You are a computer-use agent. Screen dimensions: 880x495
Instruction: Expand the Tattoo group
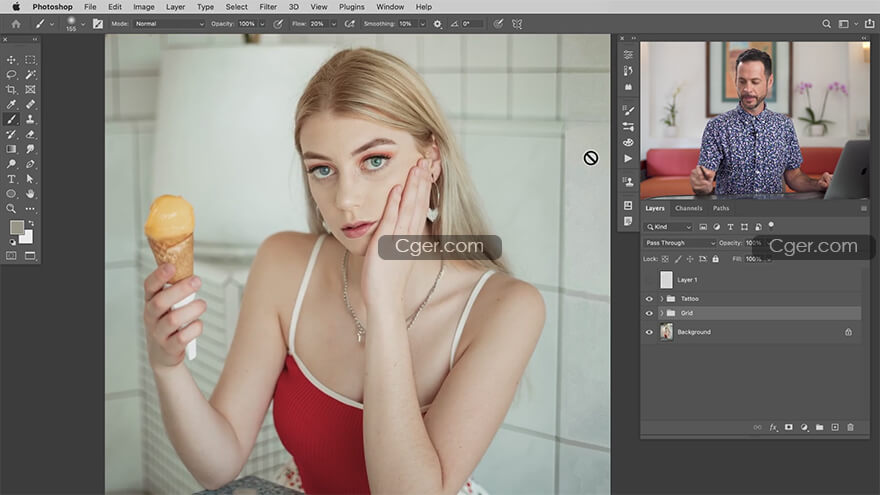662,299
